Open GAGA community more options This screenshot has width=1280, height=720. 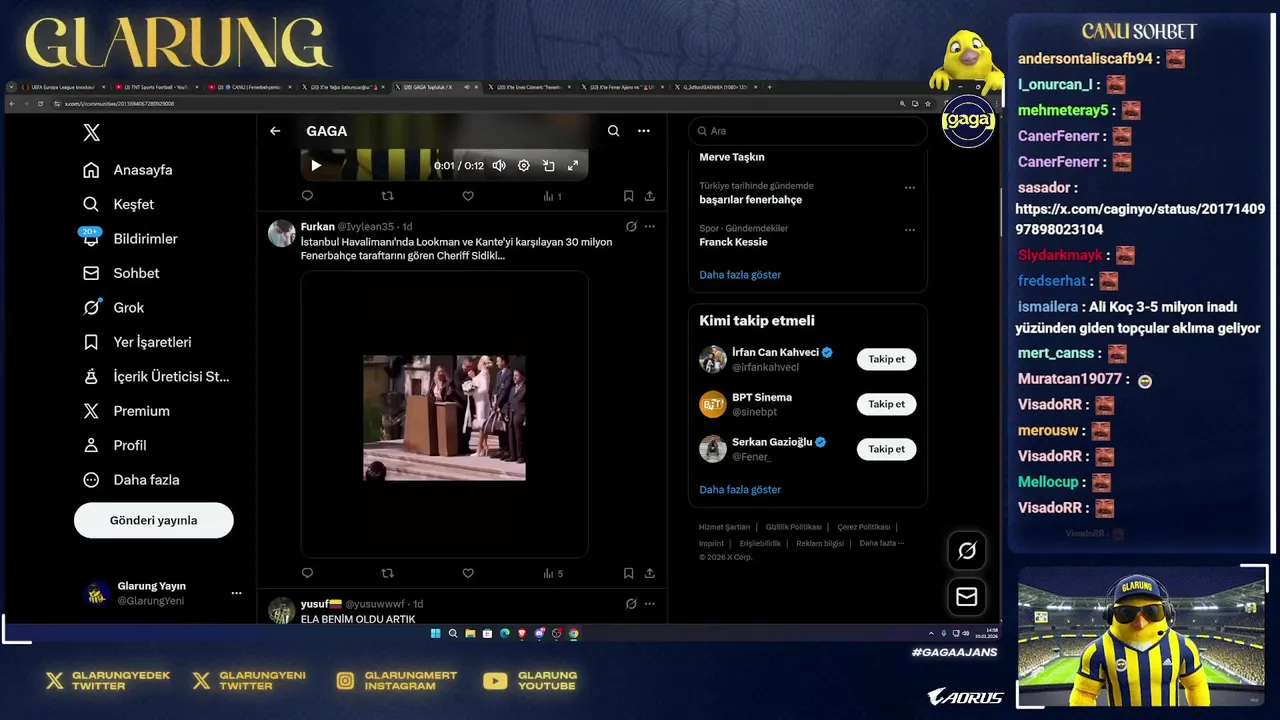click(644, 131)
